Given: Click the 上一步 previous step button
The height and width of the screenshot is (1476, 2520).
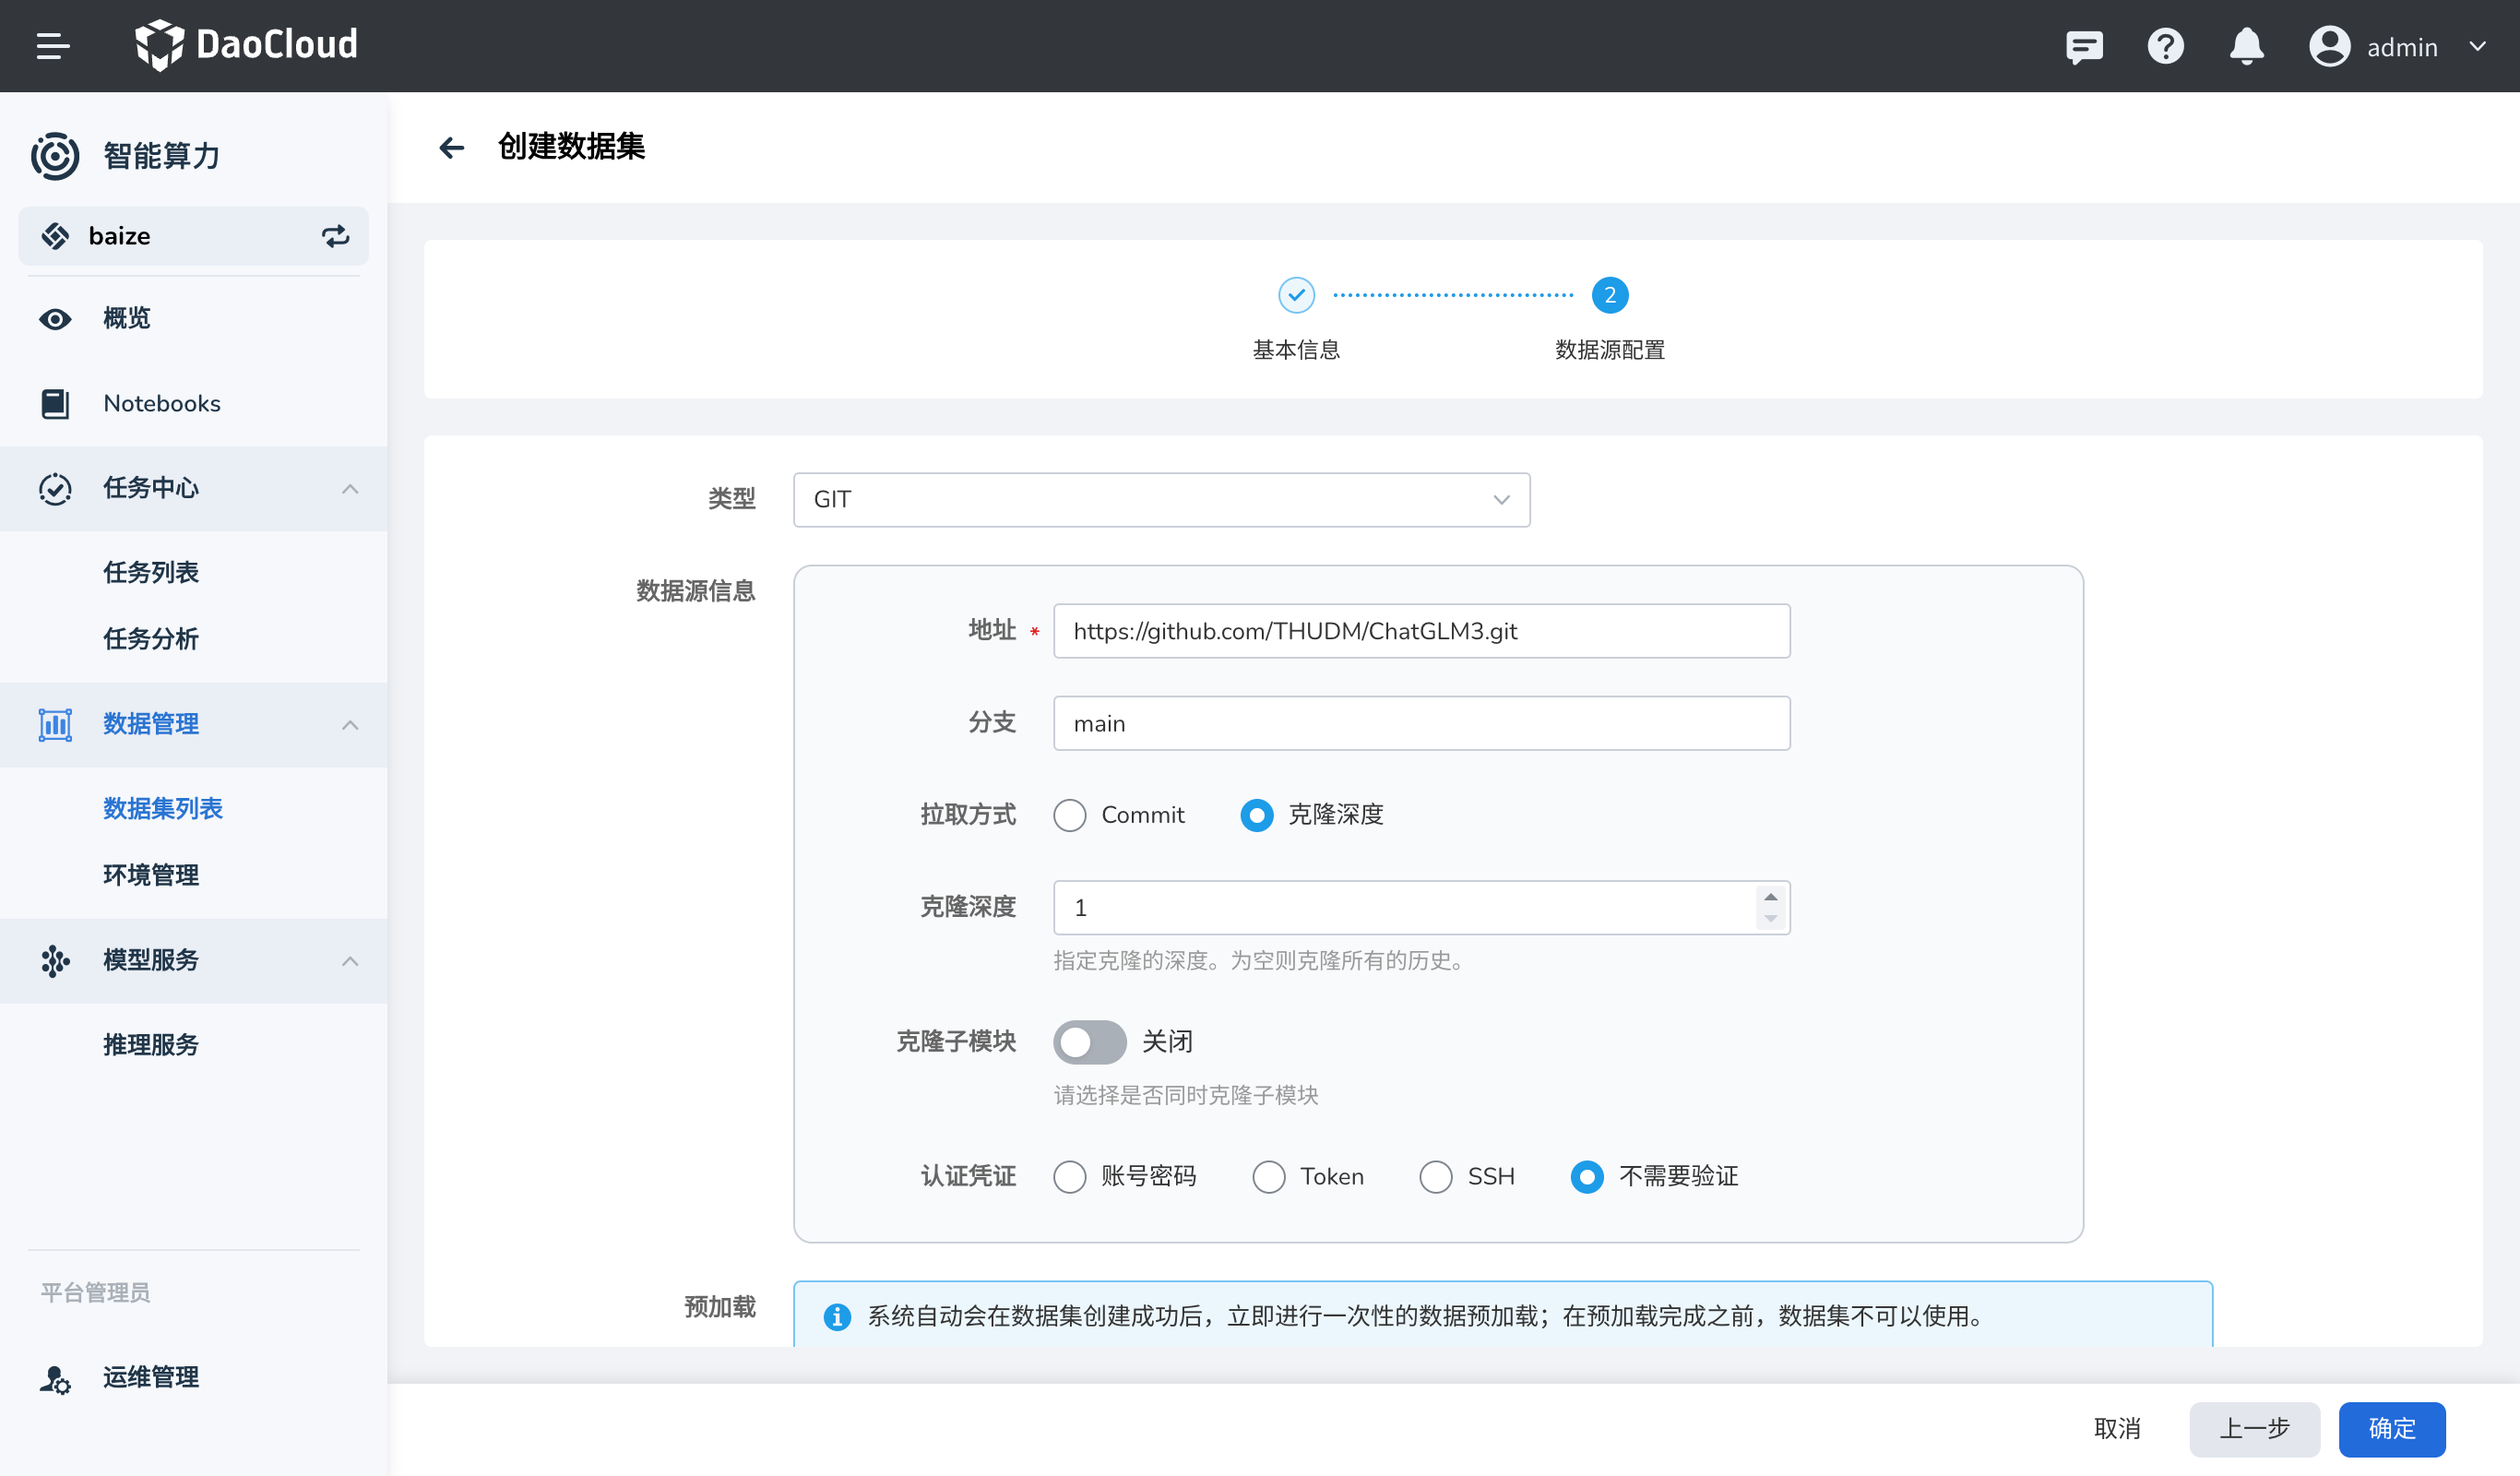Looking at the screenshot, I should tap(2254, 1429).
